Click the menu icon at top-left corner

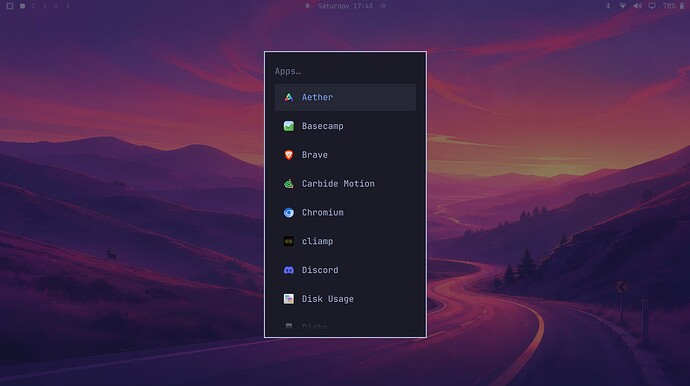(x=9, y=6)
